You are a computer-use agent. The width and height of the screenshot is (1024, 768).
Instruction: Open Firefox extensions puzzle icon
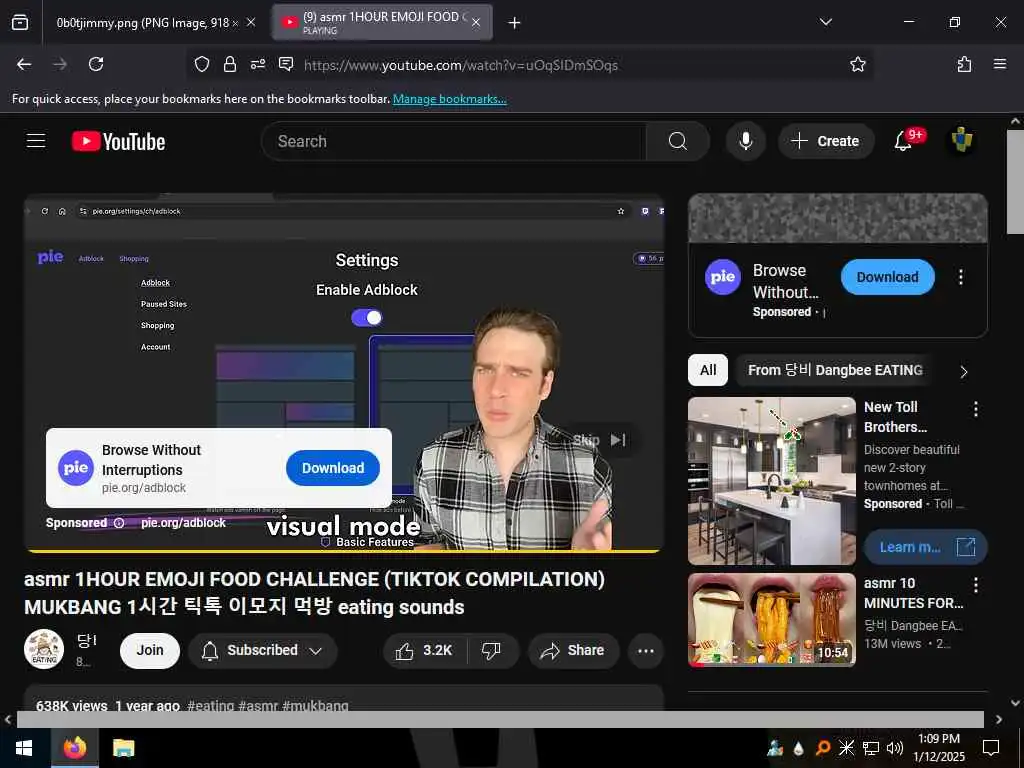[x=964, y=64]
